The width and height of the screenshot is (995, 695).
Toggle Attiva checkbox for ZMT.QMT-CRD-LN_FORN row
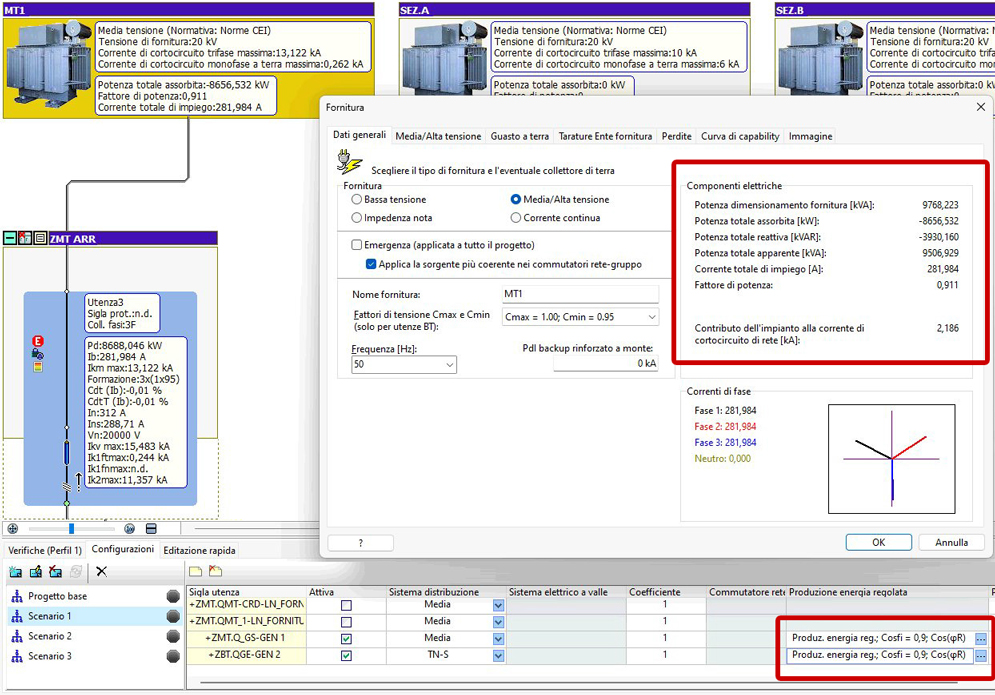tap(346, 606)
